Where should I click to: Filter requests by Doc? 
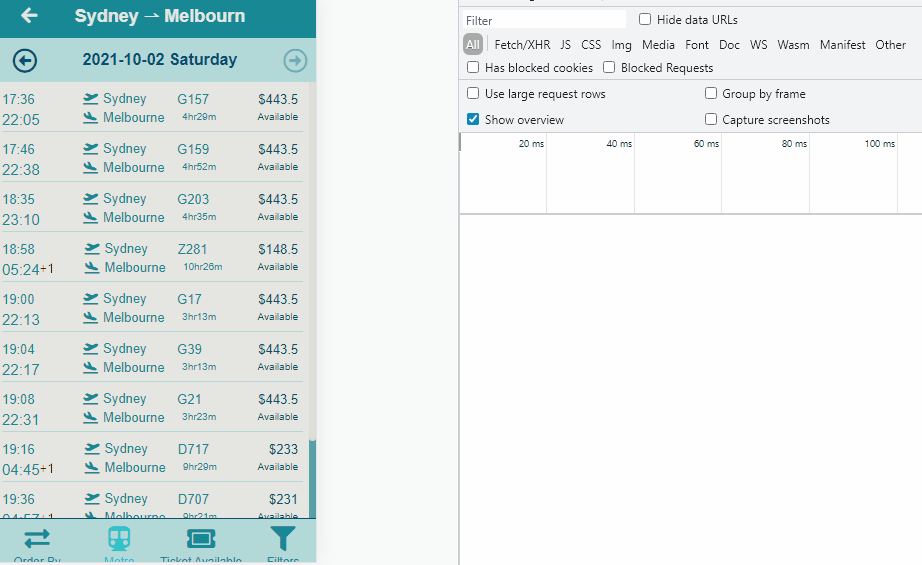point(729,45)
